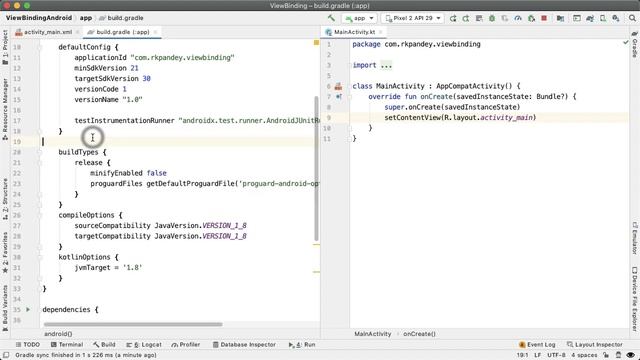Viewport: 640px width, 360px height.
Task: Open the AVD Manager icon
Action: tap(603, 18)
